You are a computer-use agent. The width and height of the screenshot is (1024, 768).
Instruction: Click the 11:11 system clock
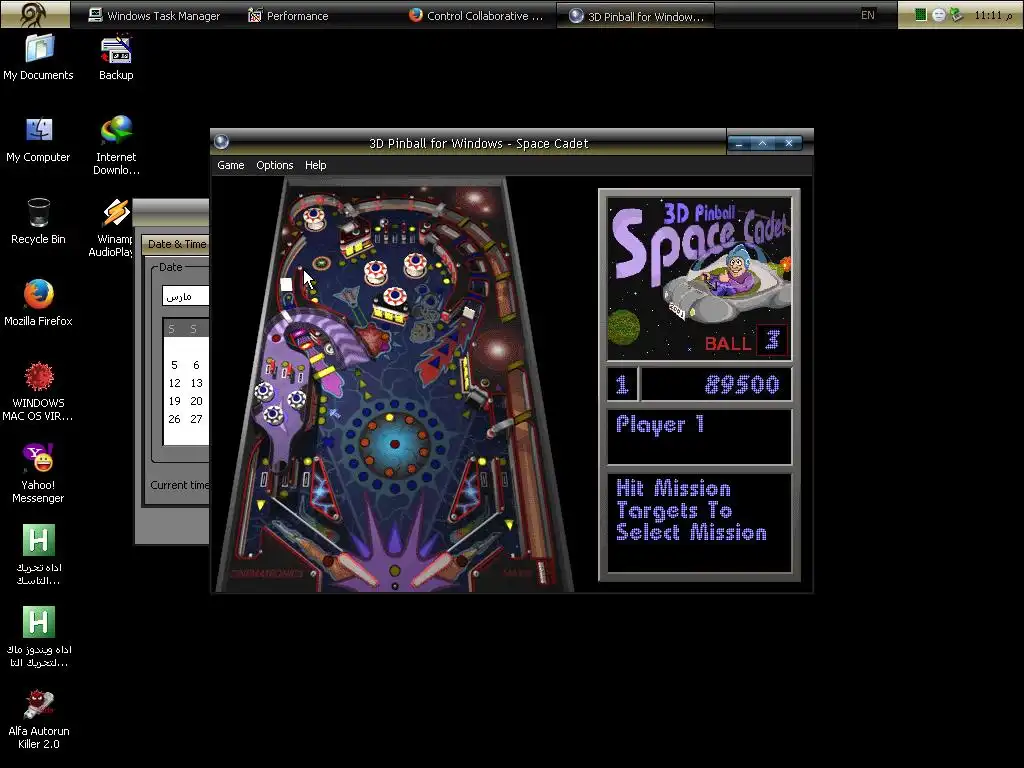point(993,14)
